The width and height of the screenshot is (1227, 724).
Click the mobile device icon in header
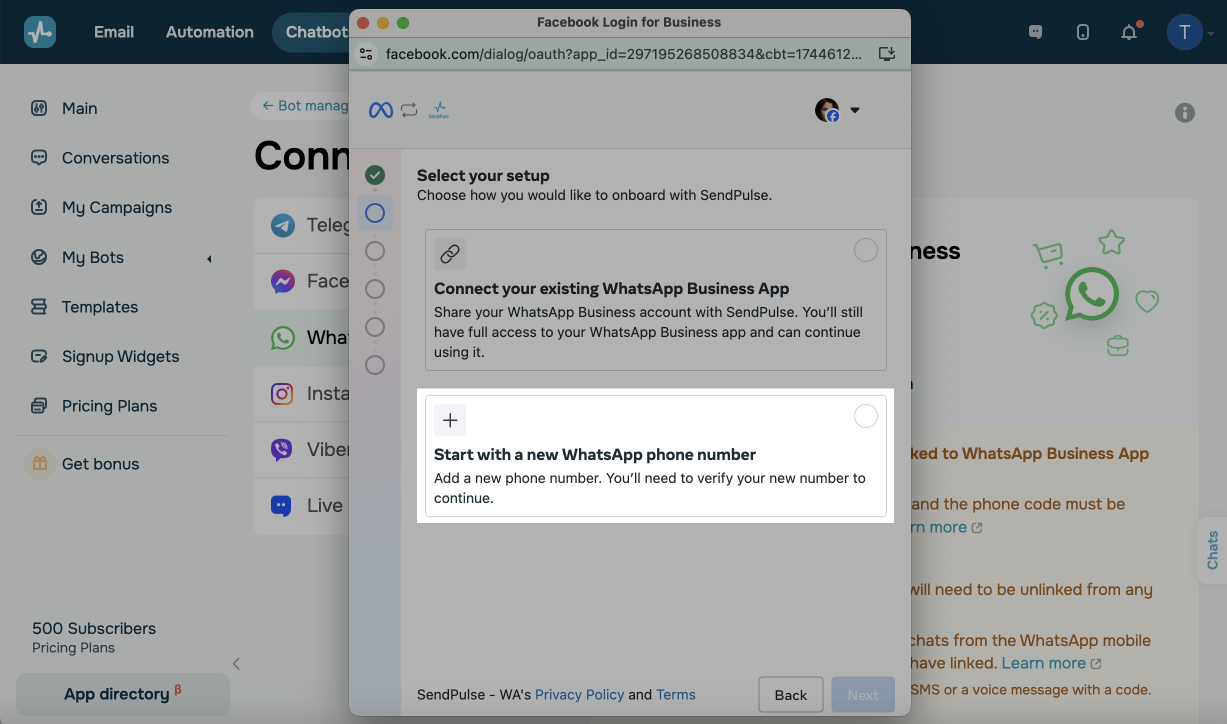(x=1083, y=32)
